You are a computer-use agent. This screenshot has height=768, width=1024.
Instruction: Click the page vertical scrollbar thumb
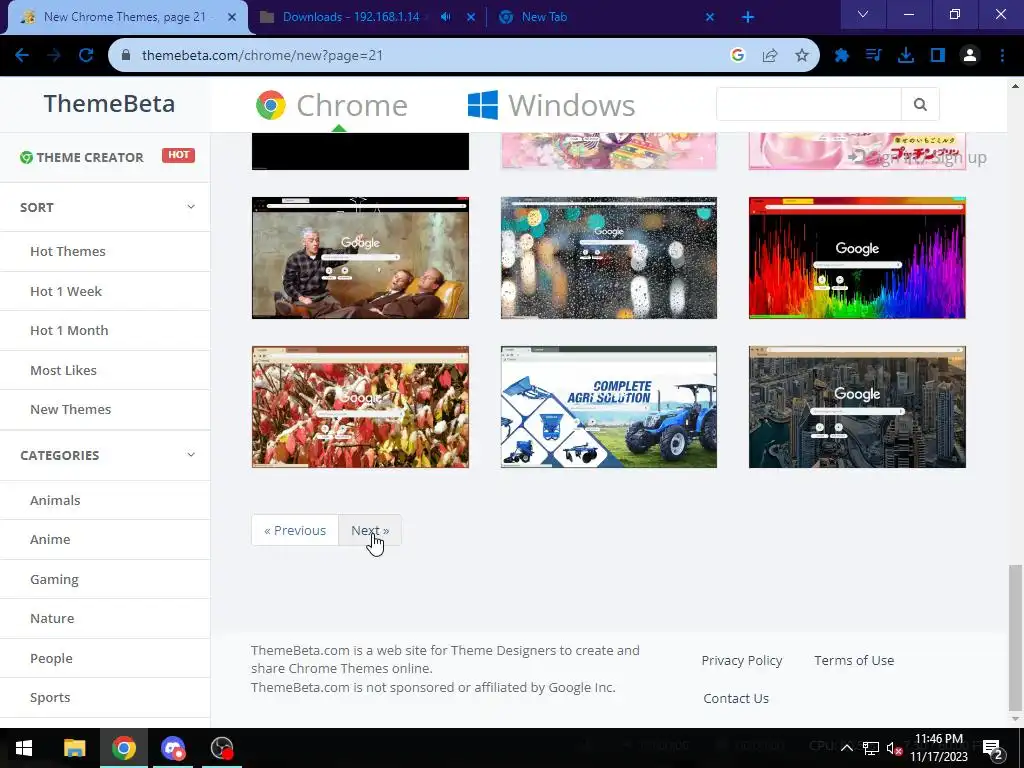[x=1015, y=637]
